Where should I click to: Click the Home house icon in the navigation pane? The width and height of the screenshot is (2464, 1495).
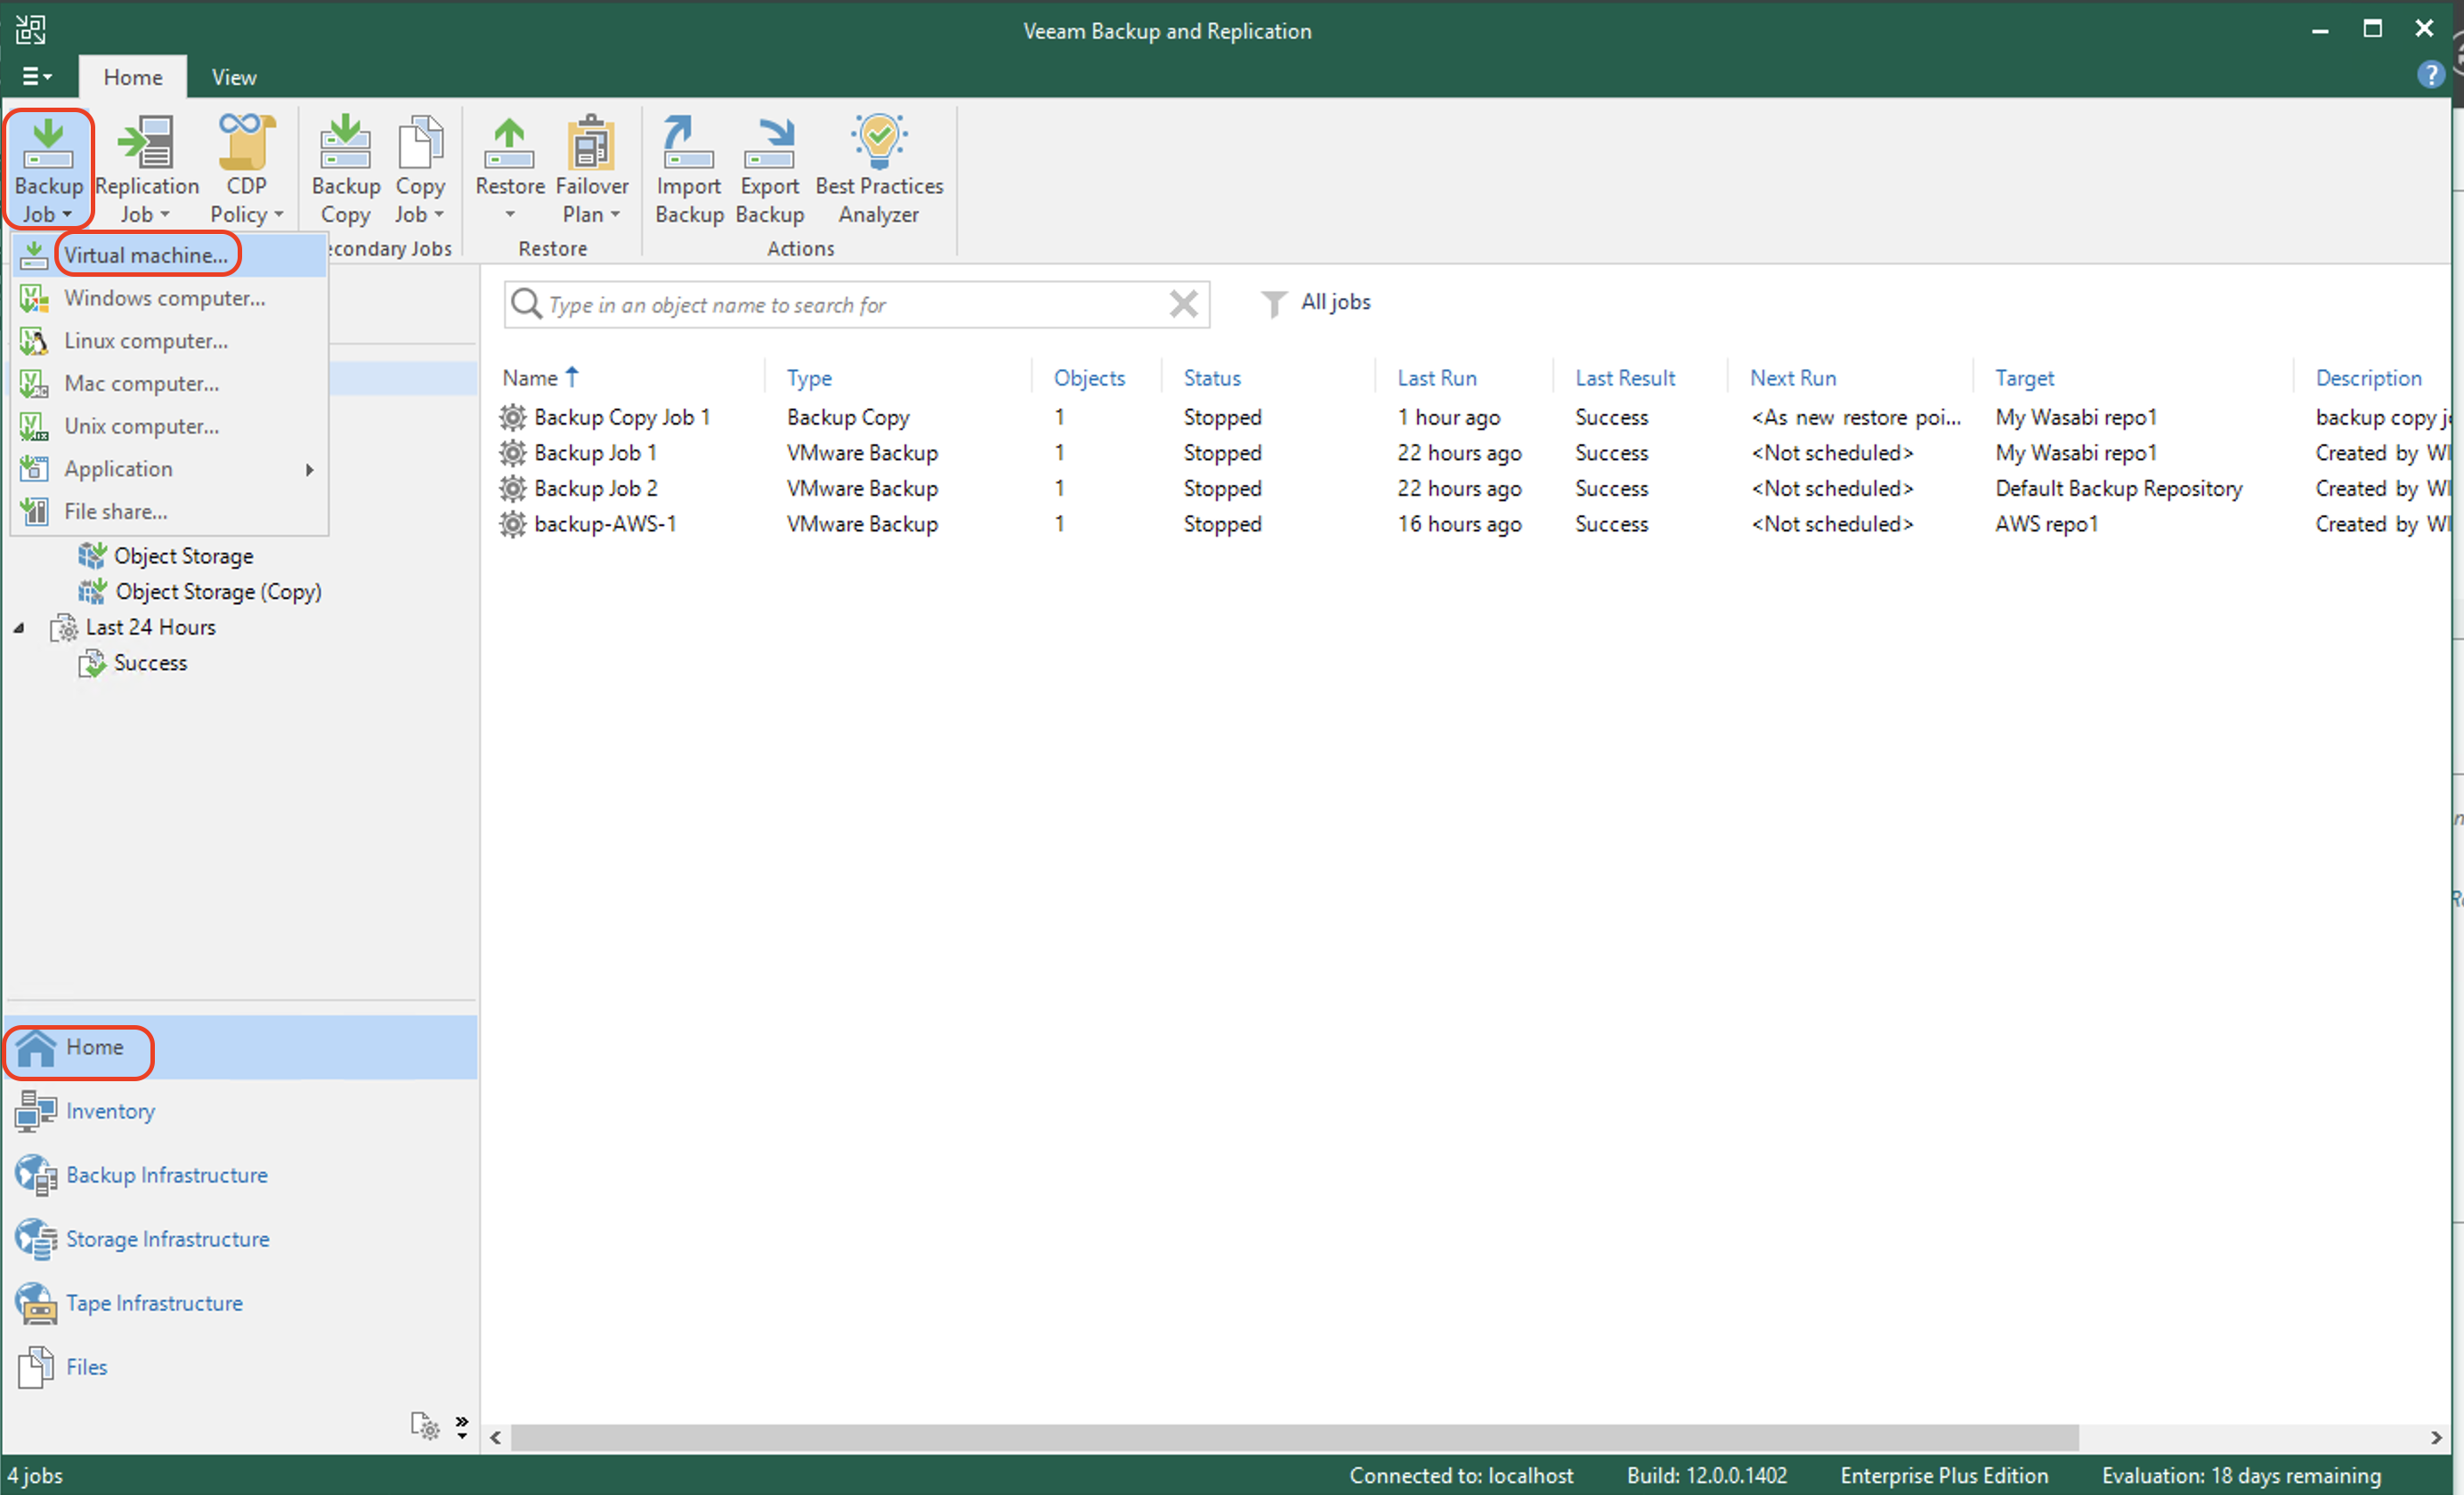pyautogui.click(x=36, y=1048)
